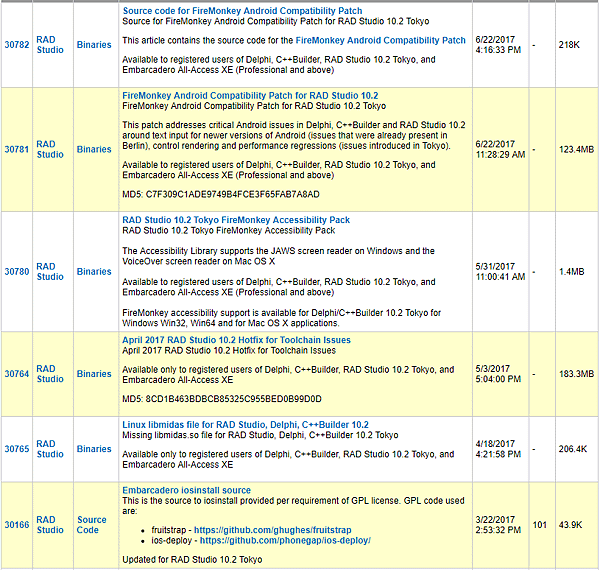Click RAD Studio link in row 30765
Screen dimensions: 600x570
click(x=50, y=449)
